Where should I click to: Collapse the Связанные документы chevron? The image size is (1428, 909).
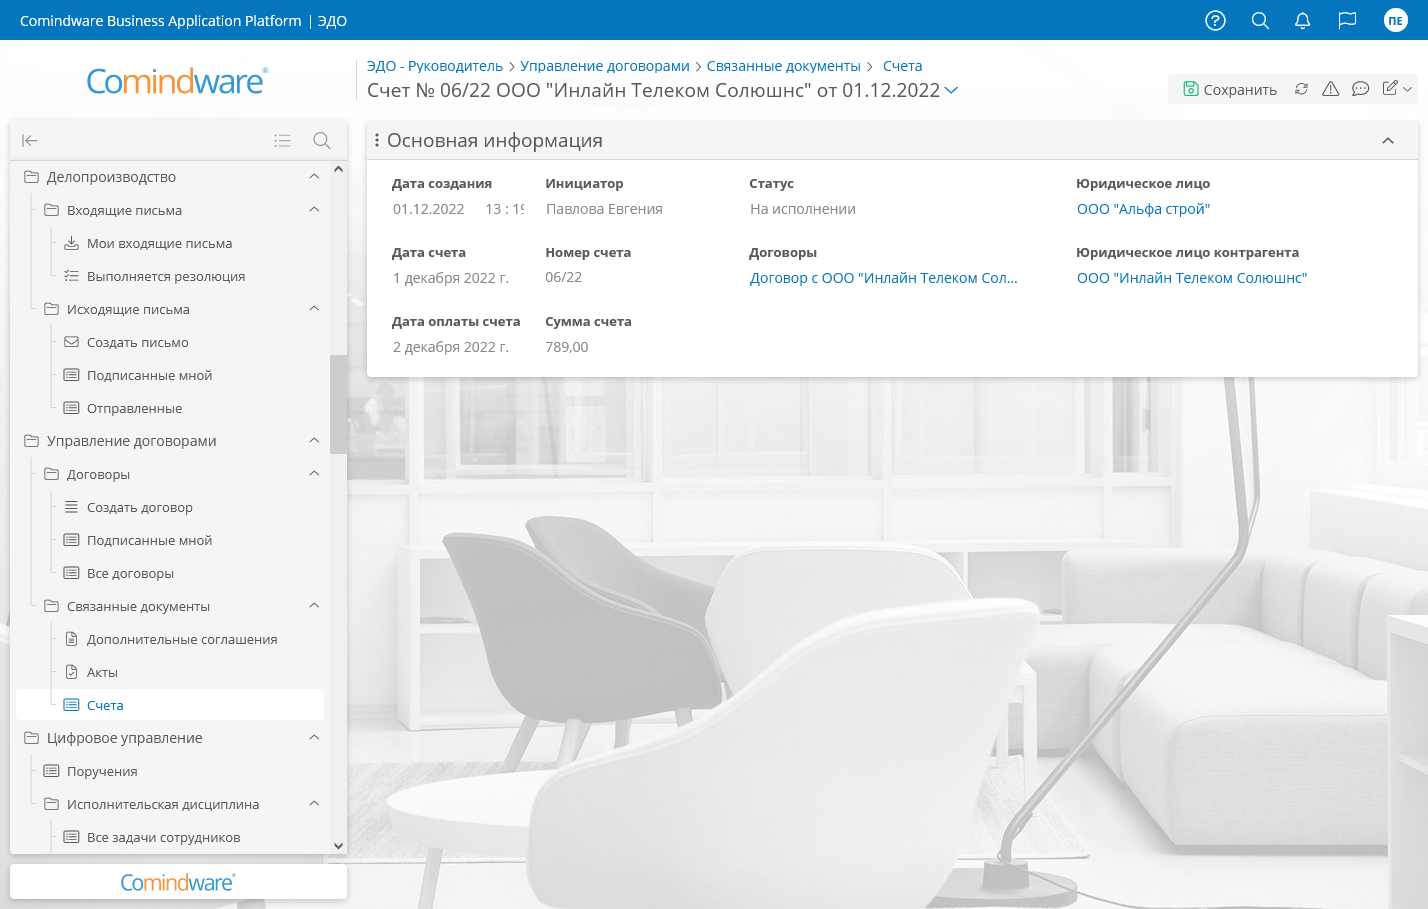(x=314, y=605)
